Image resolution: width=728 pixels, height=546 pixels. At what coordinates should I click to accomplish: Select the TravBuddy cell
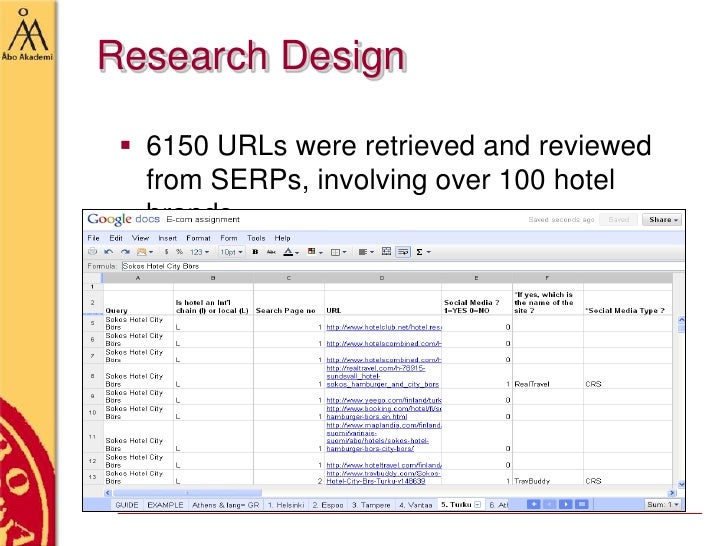(548, 477)
